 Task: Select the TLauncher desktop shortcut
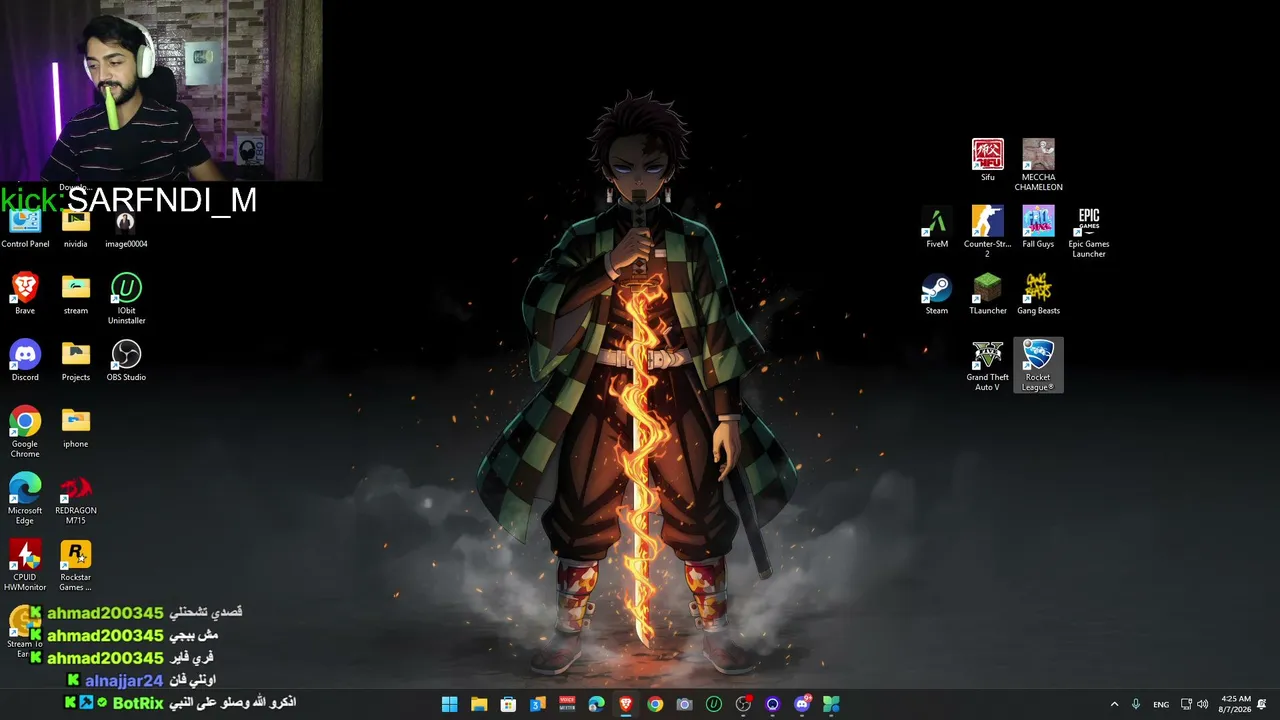(x=988, y=294)
